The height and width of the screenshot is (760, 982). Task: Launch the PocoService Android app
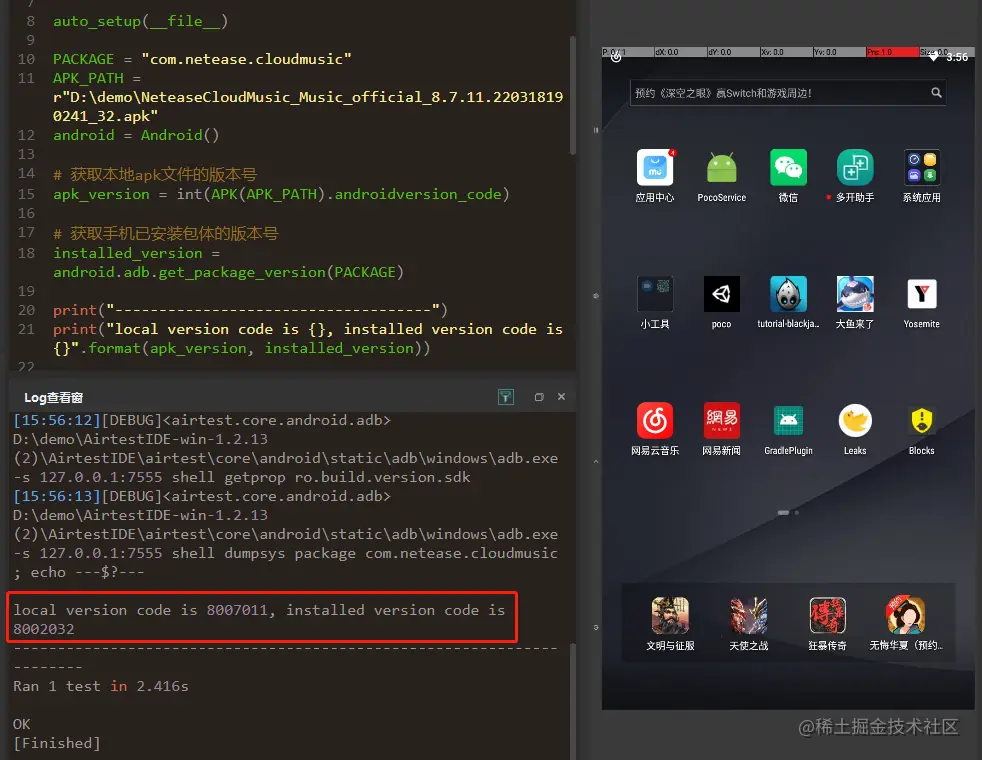(721, 168)
